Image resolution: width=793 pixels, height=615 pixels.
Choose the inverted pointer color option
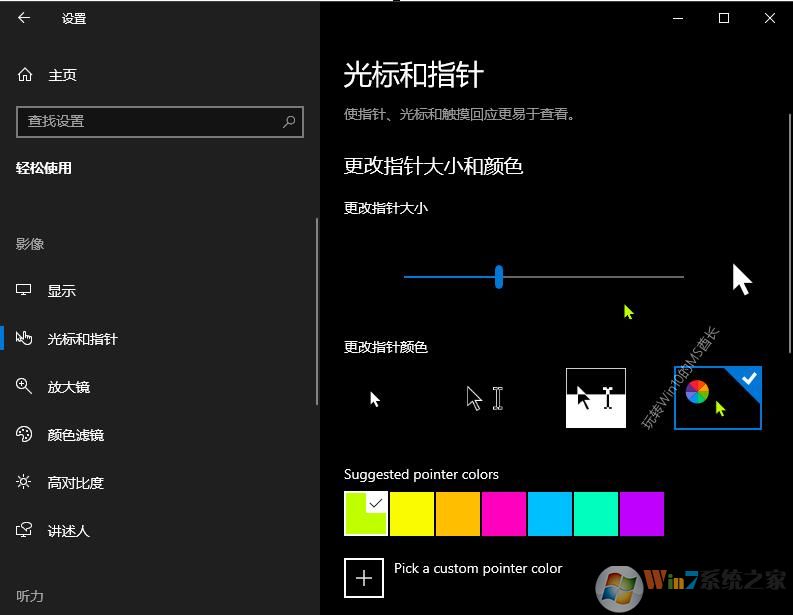coord(596,398)
